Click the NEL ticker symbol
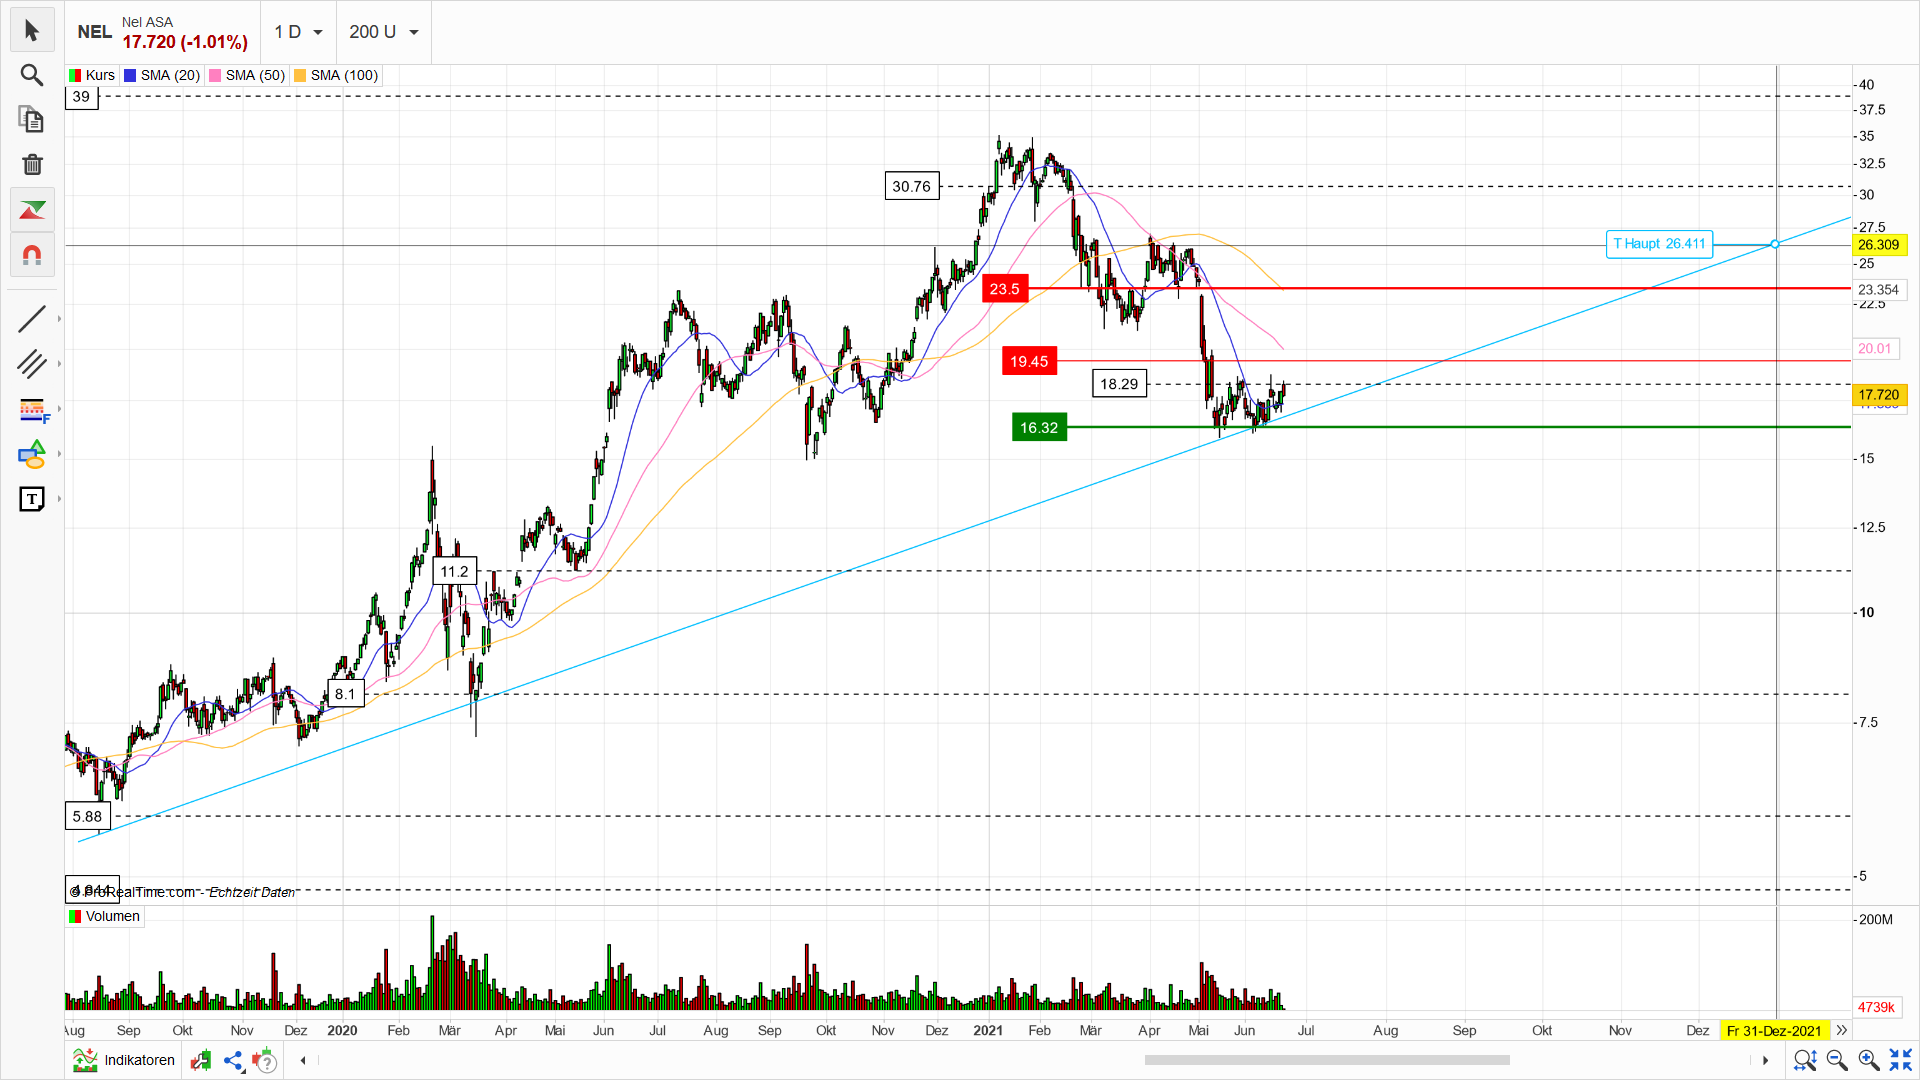 pos(94,32)
